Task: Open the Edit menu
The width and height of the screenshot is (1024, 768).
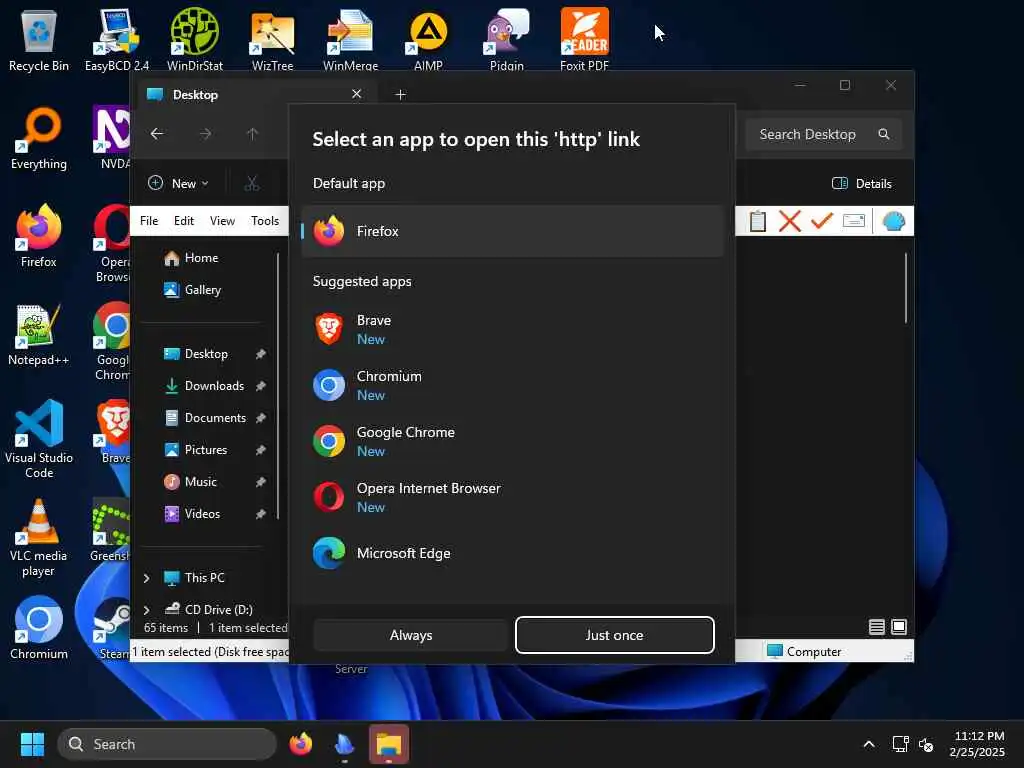Action: pyautogui.click(x=184, y=221)
